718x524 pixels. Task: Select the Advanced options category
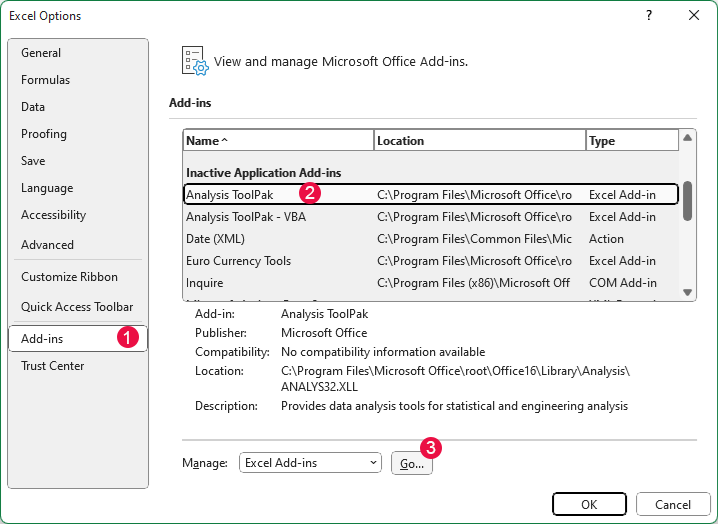pos(47,245)
